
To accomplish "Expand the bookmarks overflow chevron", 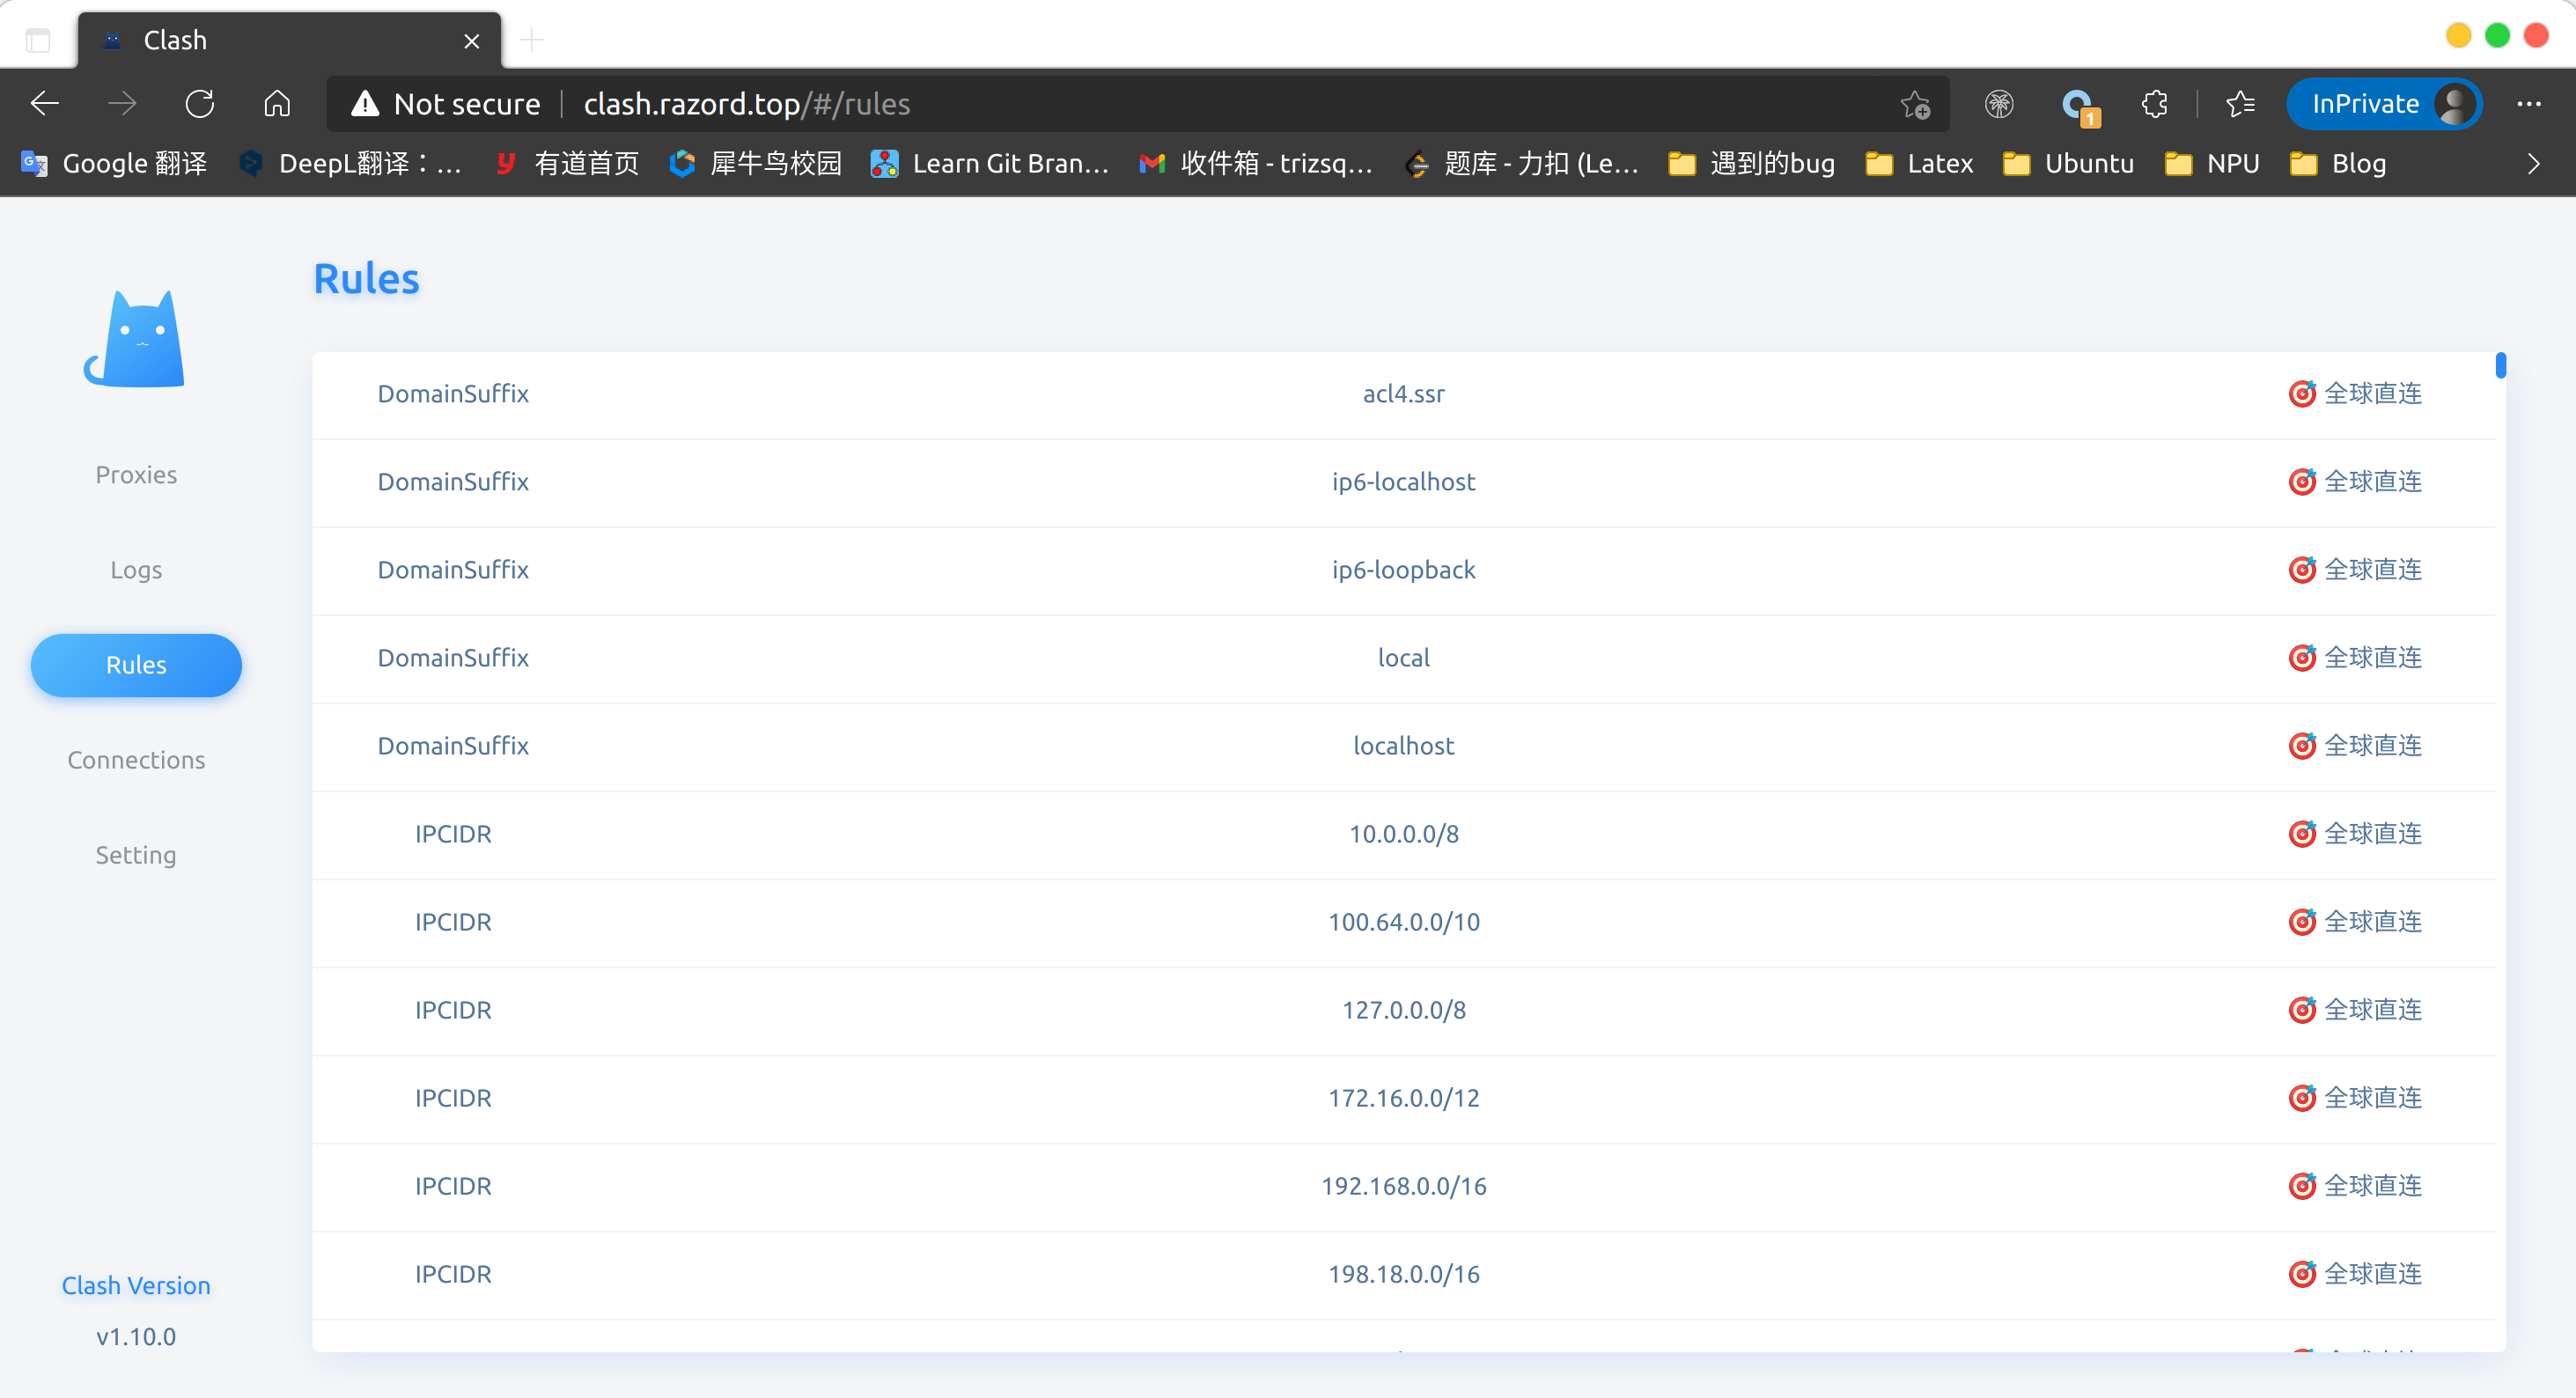I will pos(2533,164).
